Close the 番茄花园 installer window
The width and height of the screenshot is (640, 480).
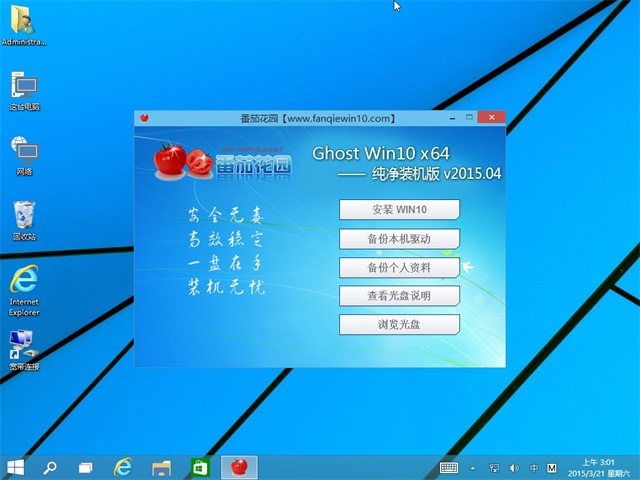[x=491, y=118]
